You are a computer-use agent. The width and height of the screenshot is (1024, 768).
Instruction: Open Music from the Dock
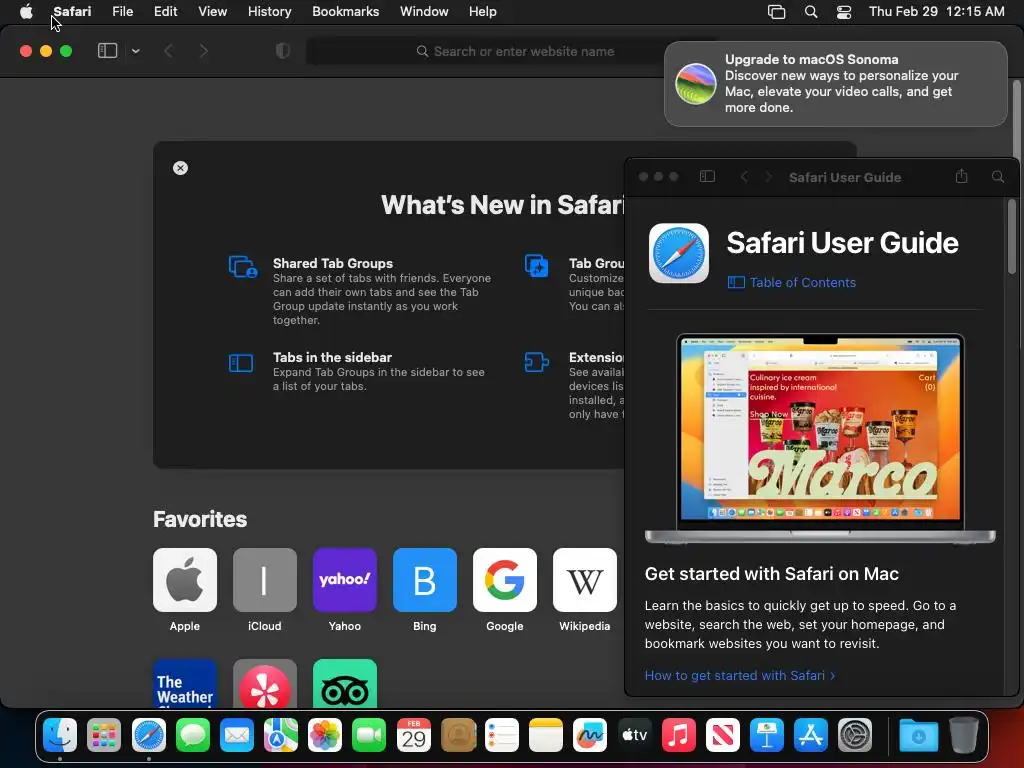(x=679, y=735)
